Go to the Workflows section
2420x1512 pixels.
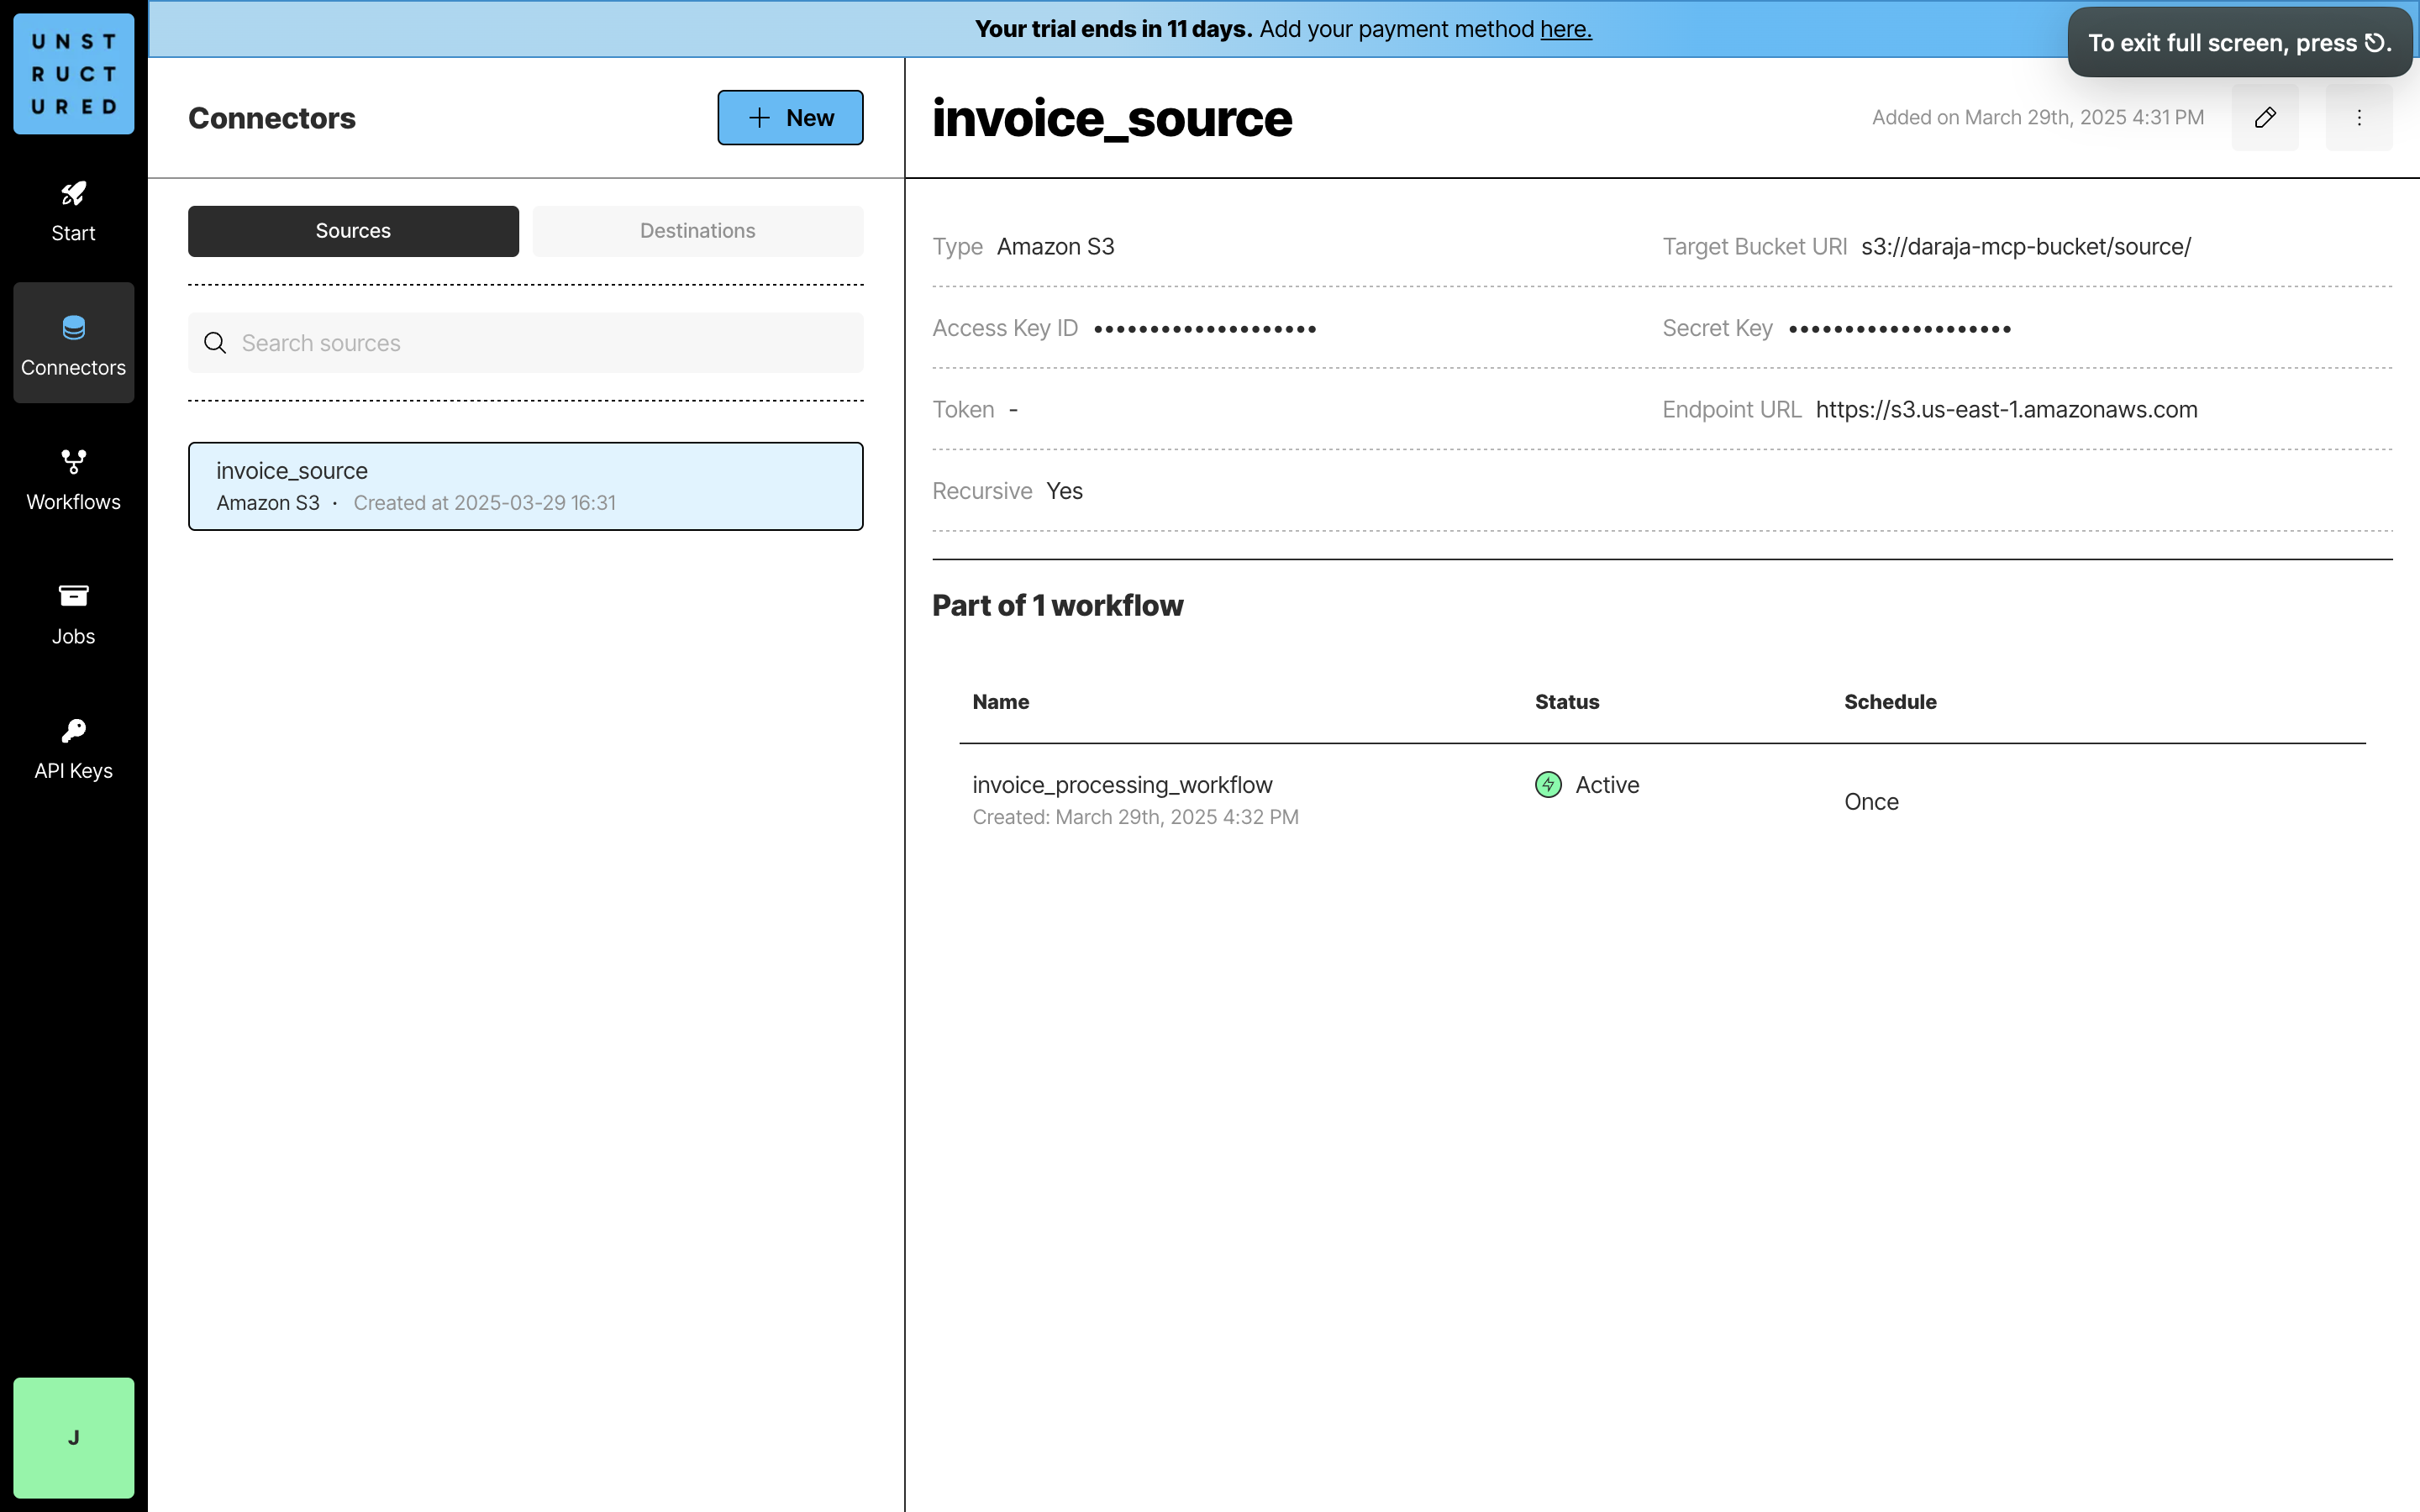[x=73, y=479]
